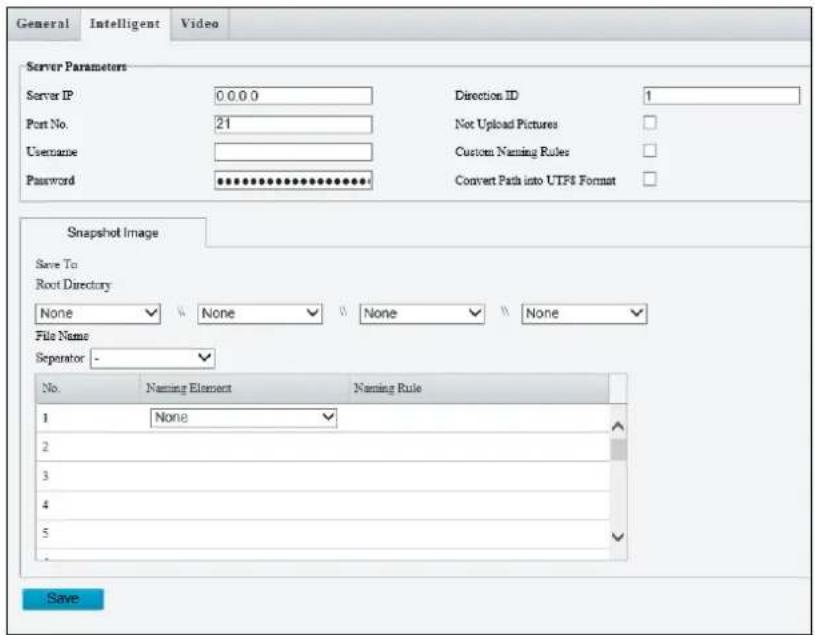Click the Direction ID field
This screenshot has height=635, width=815.
pyautogui.click(x=721, y=96)
